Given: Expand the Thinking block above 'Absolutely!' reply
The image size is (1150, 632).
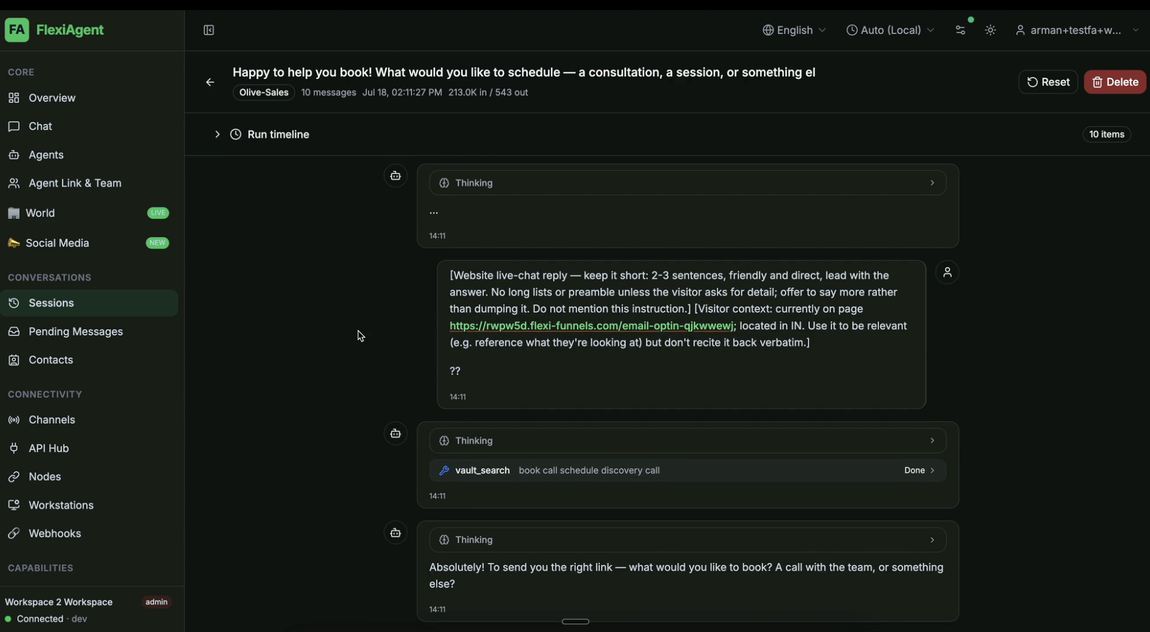Looking at the screenshot, I should tap(687, 540).
